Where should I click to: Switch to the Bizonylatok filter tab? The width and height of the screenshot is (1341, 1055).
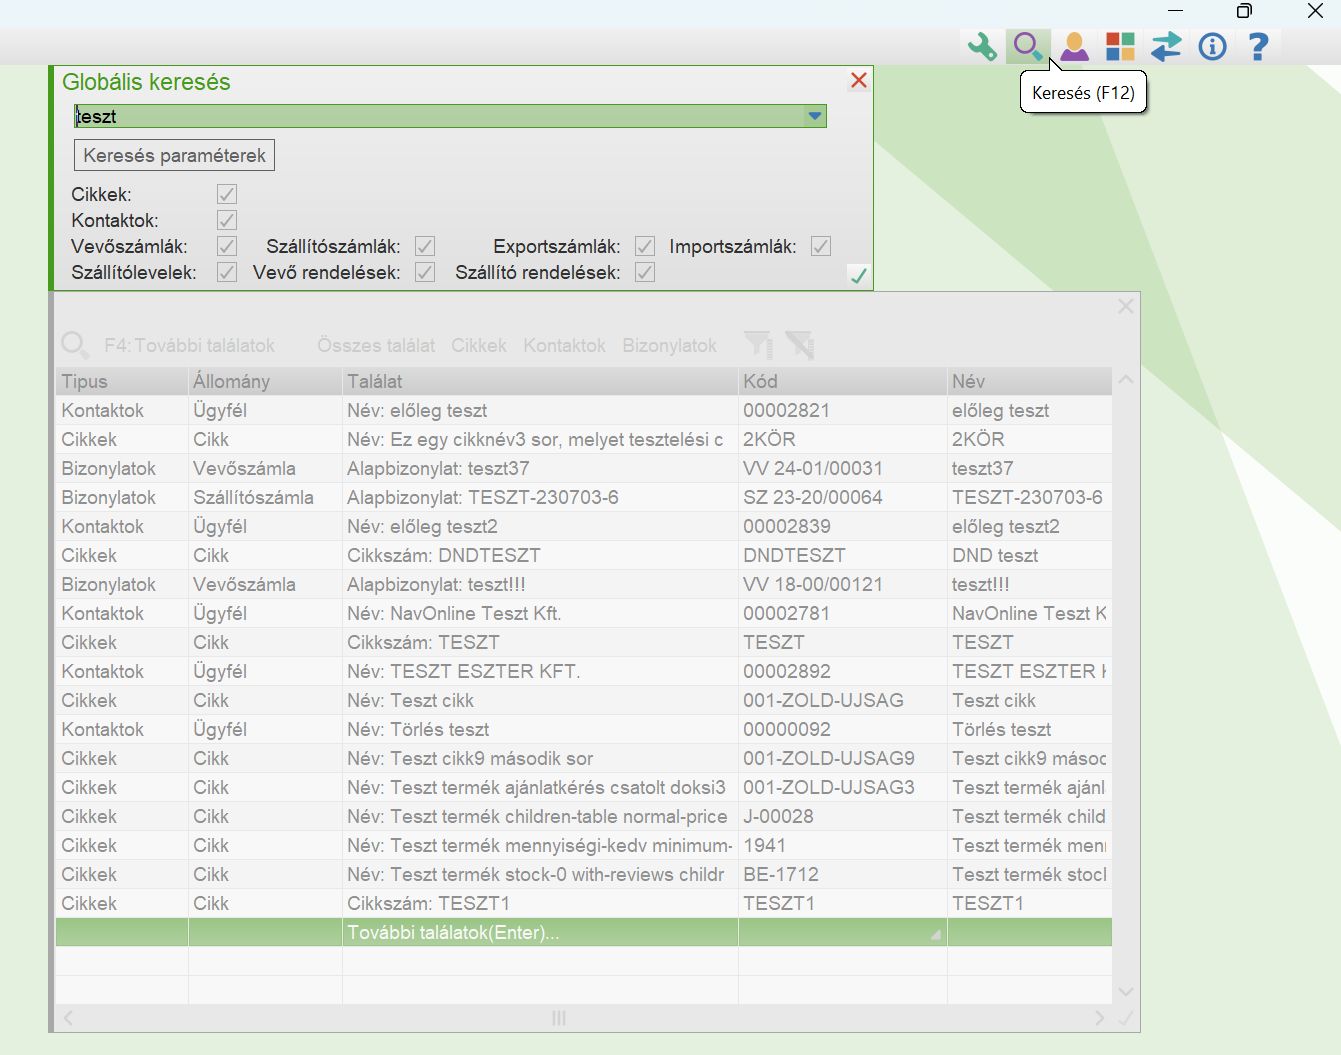pyautogui.click(x=669, y=346)
